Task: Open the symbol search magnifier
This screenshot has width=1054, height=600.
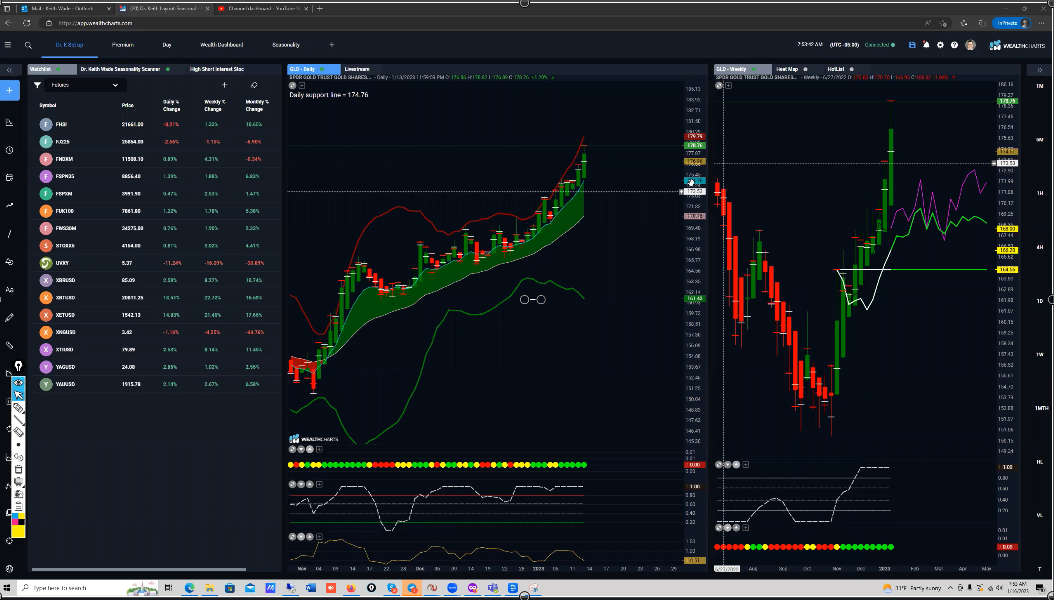Action: click(28, 45)
